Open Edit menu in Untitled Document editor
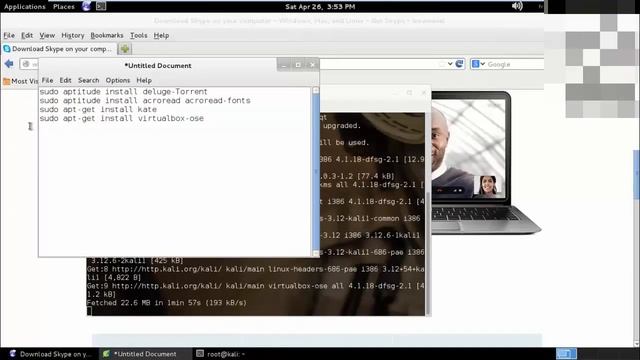Image resolution: width=640 pixels, height=360 pixels. (65, 80)
